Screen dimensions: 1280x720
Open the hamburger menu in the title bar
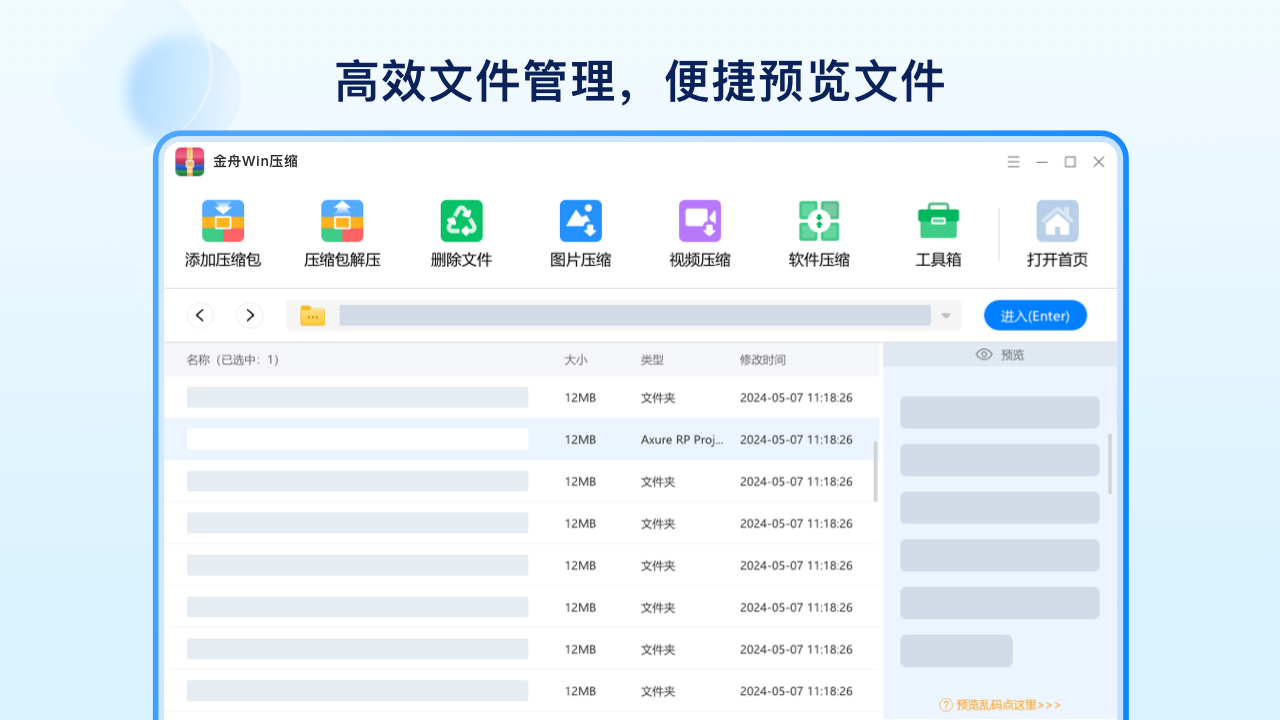(1013, 161)
